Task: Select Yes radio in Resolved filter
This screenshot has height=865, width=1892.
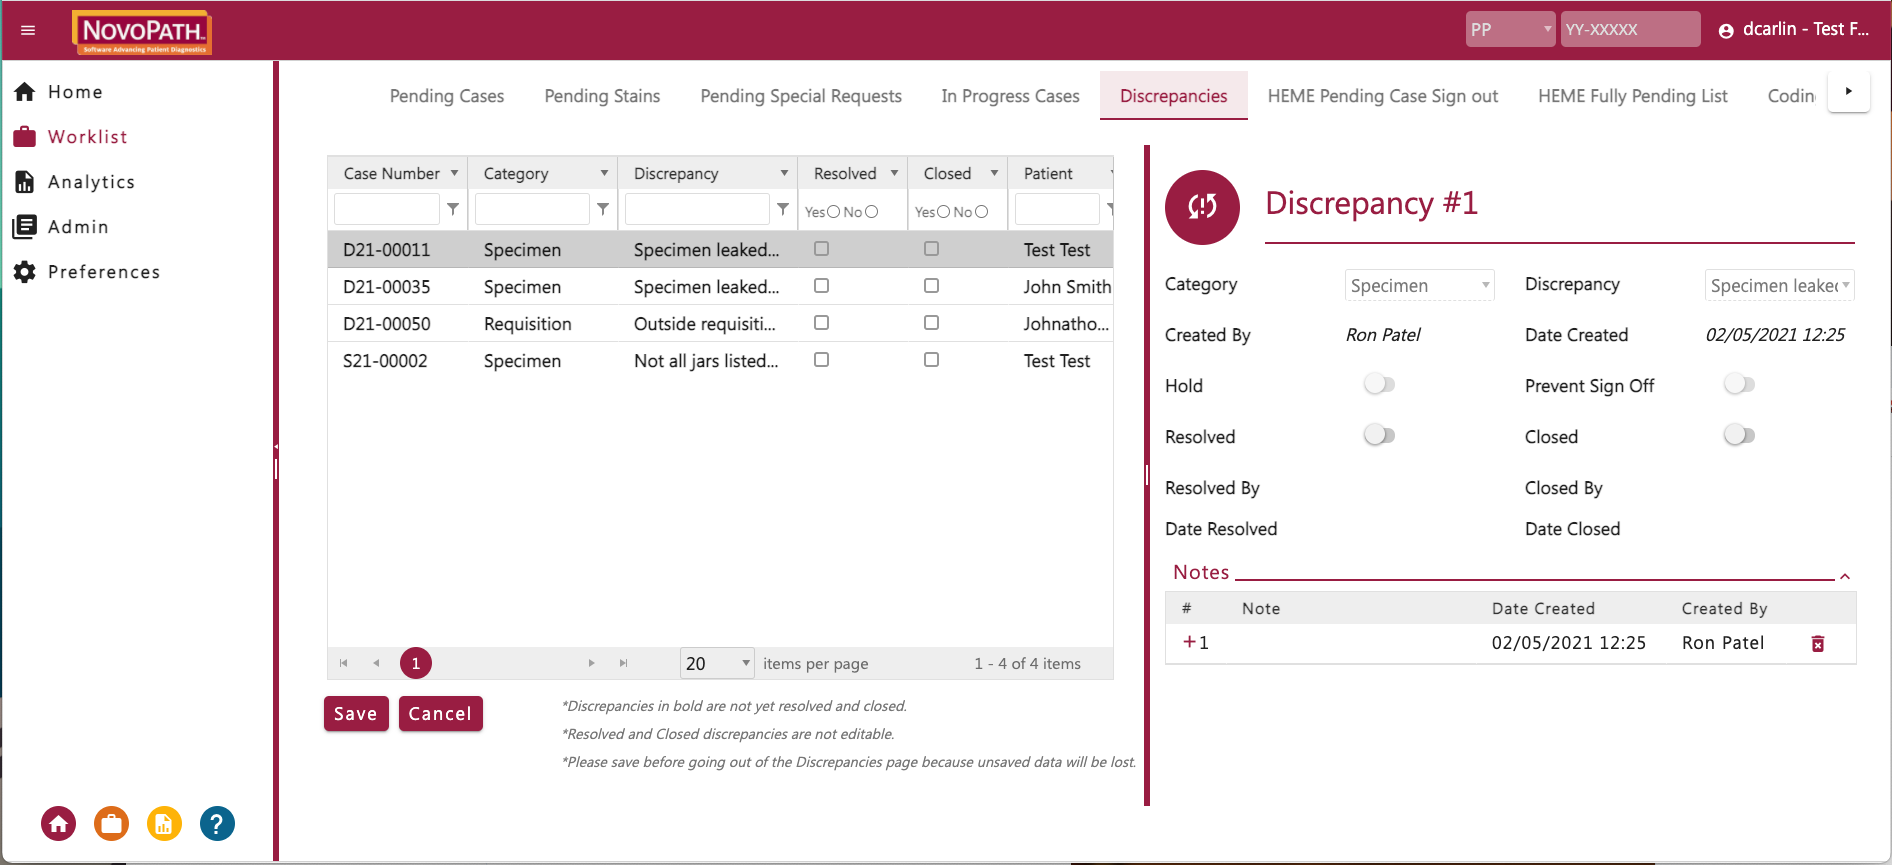Action: 834,212
